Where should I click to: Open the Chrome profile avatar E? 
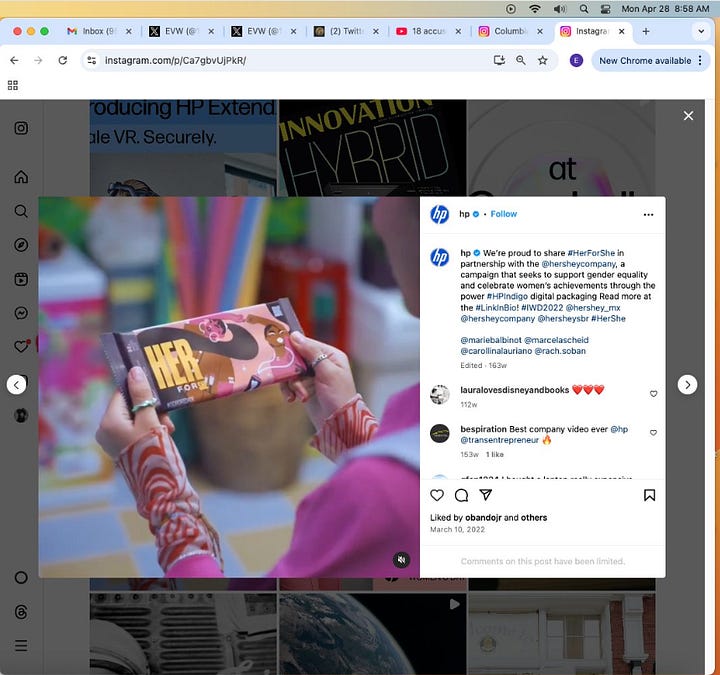pyautogui.click(x=576, y=60)
